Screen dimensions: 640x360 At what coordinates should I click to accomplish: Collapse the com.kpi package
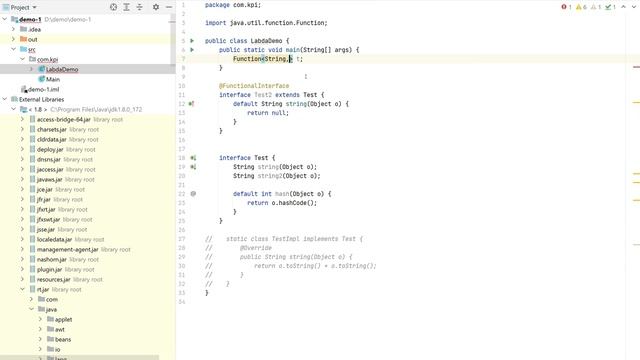coord(22,59)
